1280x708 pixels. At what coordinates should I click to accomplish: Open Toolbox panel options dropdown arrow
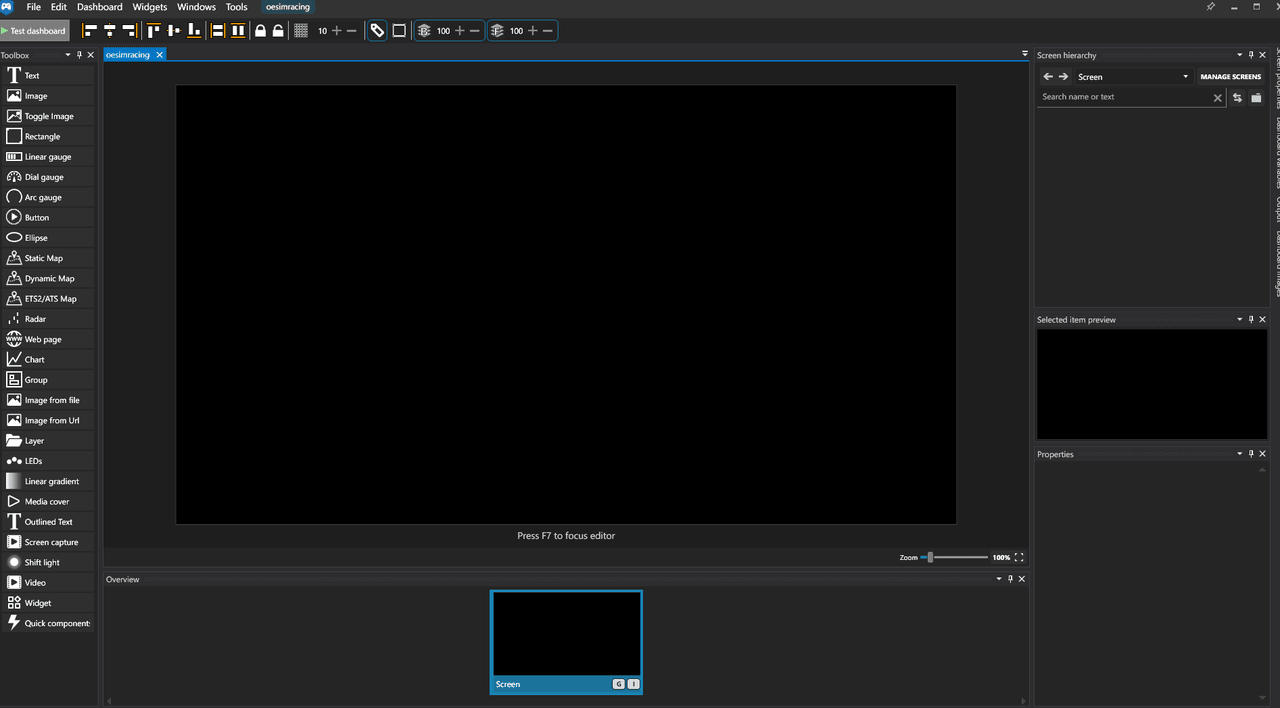pos(68,55)
